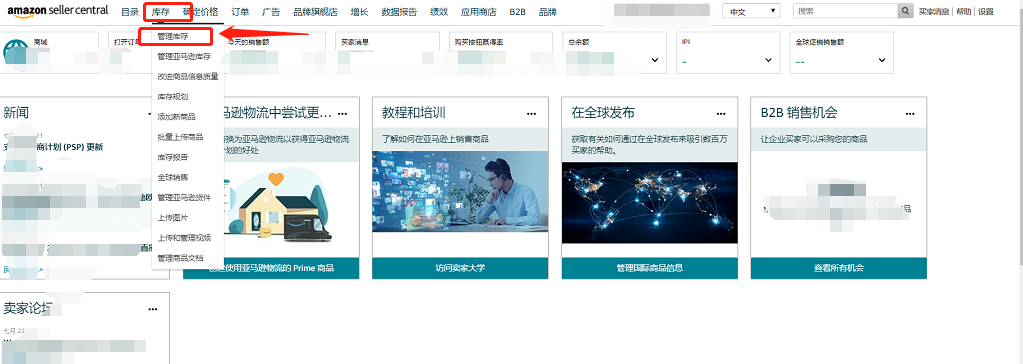
Task: Open the 广告 menu
Action: tap(271, 12)
